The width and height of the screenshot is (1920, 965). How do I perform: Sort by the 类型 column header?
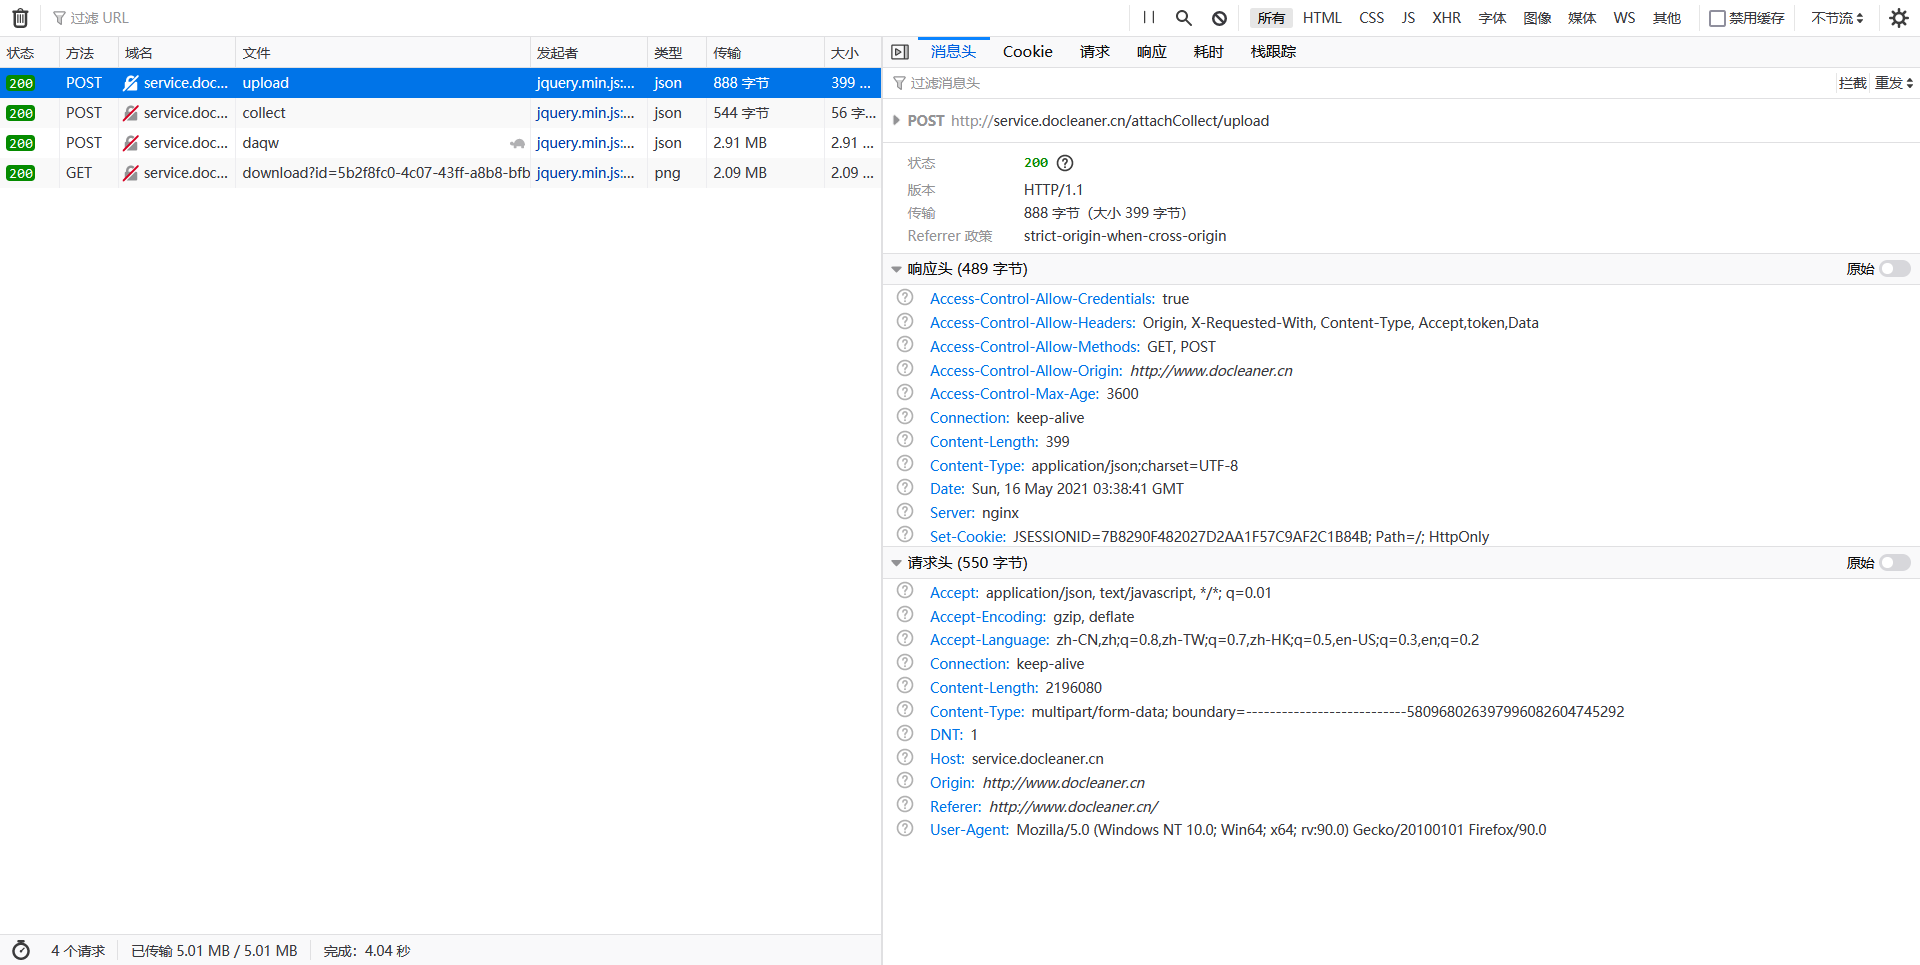[x=677, y=53]
